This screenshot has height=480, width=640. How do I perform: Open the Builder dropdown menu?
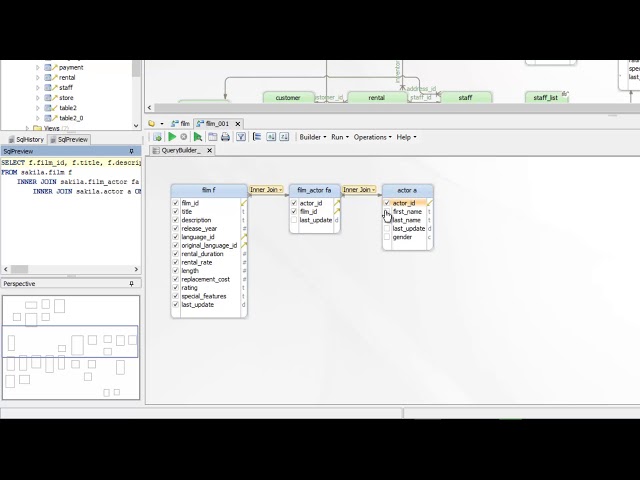click(313, 137)
